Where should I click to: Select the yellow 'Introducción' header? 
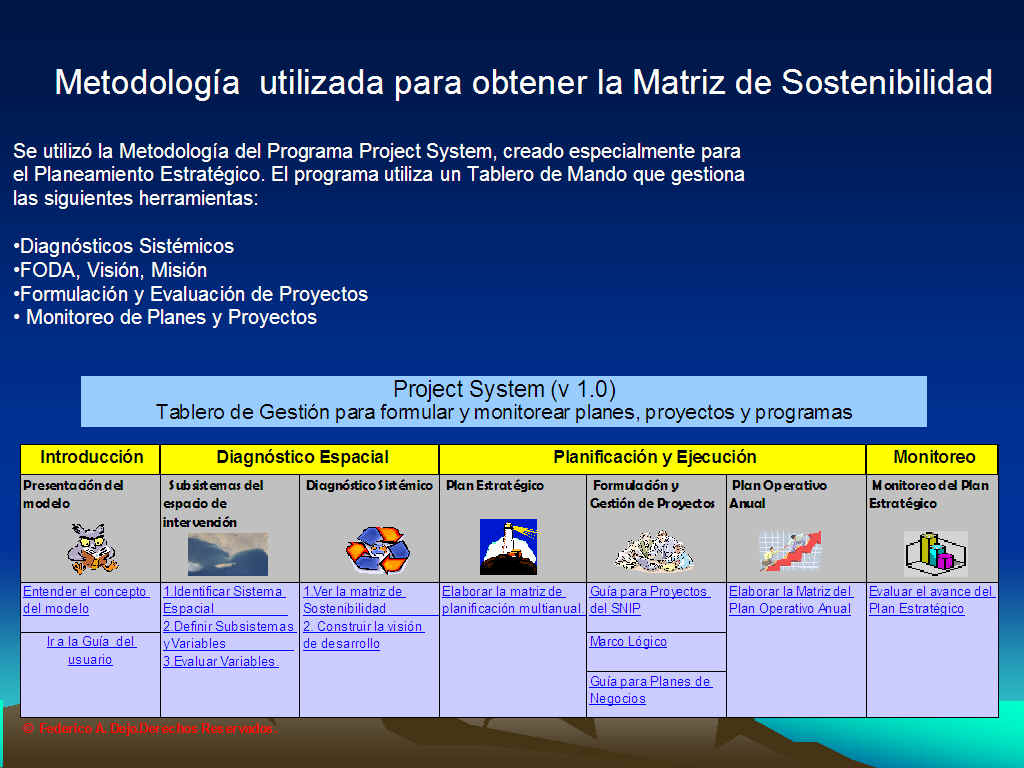tap(91, 459)
